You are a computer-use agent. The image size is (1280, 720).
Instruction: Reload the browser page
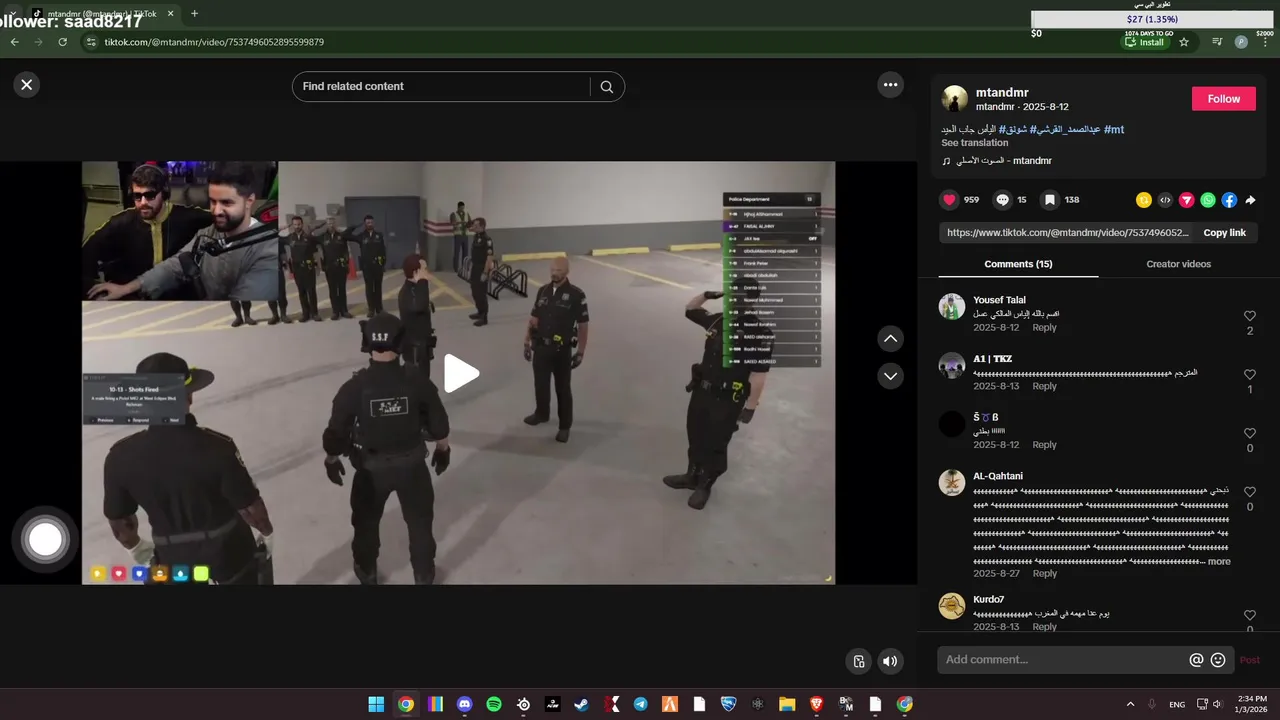[x=62, y=42]
